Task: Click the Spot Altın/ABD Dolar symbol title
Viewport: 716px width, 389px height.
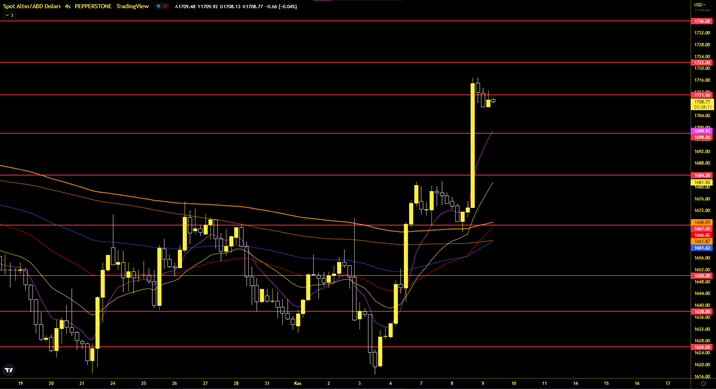Action: 32,6
